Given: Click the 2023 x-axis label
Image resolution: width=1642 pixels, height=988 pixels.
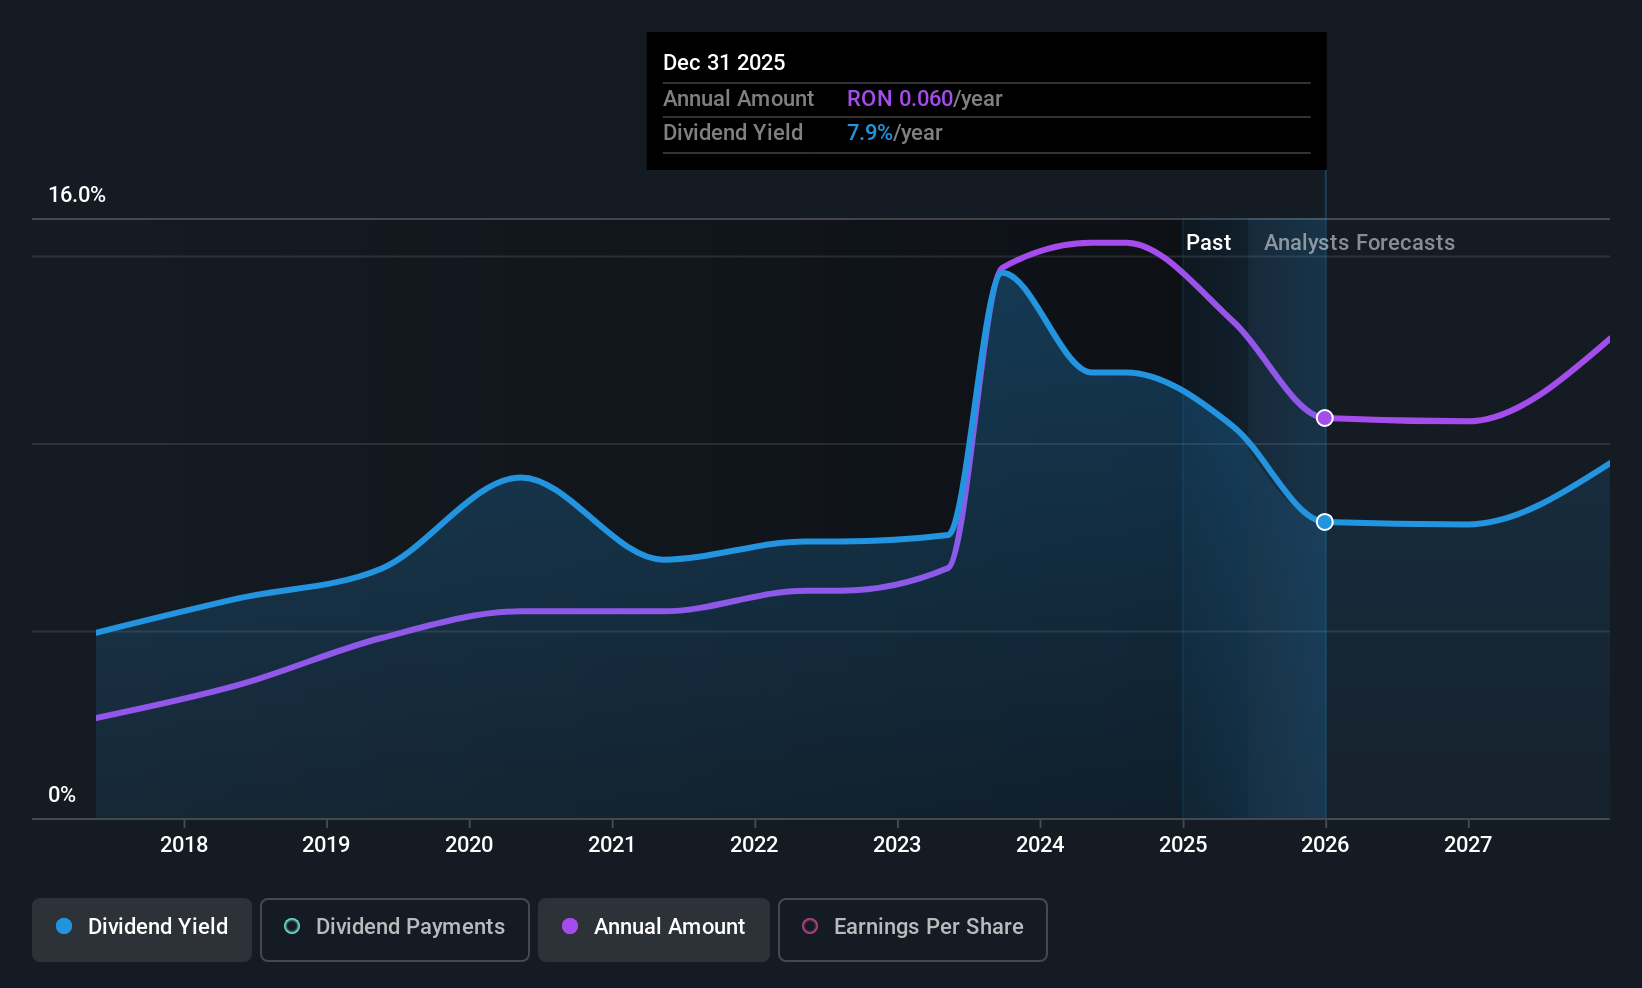Looking at the screenshot, I should click(x=897, y=844).
